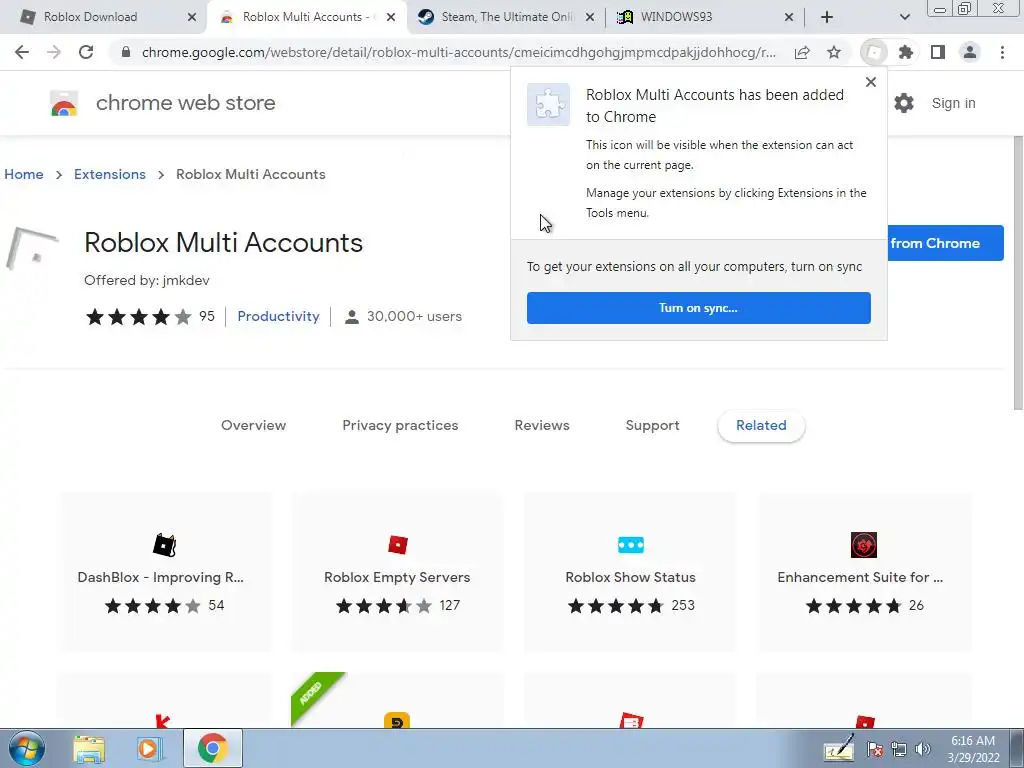Go to Extensions breadcrumb link
This screenshot has height=768, width=1024.
110,174
